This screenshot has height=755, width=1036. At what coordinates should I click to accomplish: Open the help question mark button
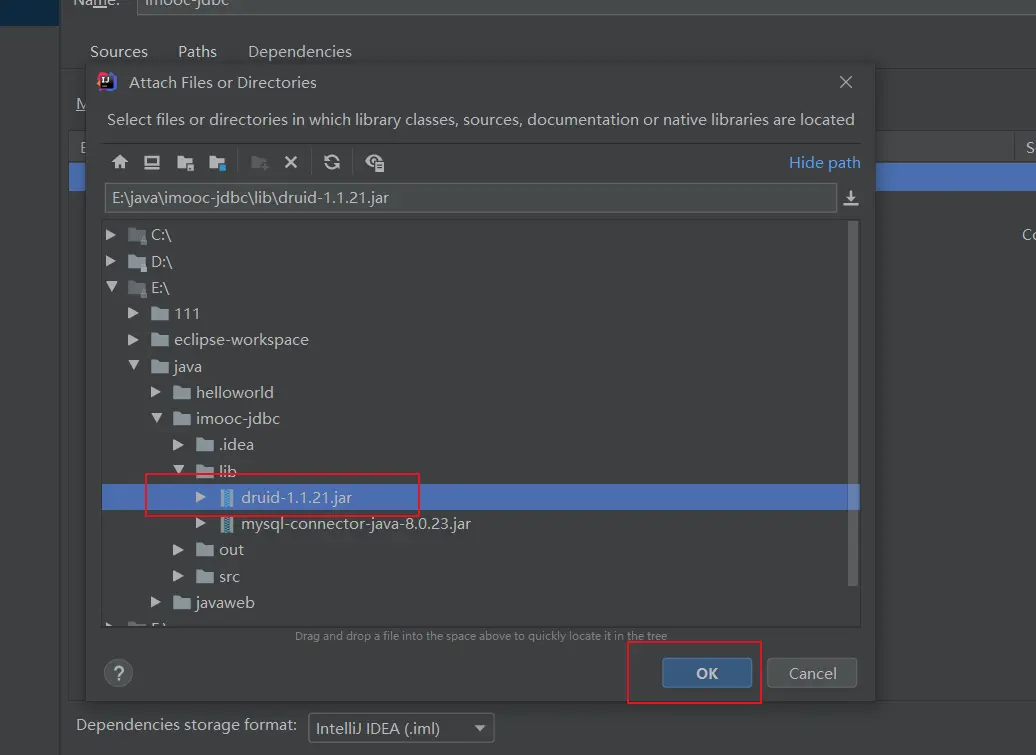click(119, 673)
